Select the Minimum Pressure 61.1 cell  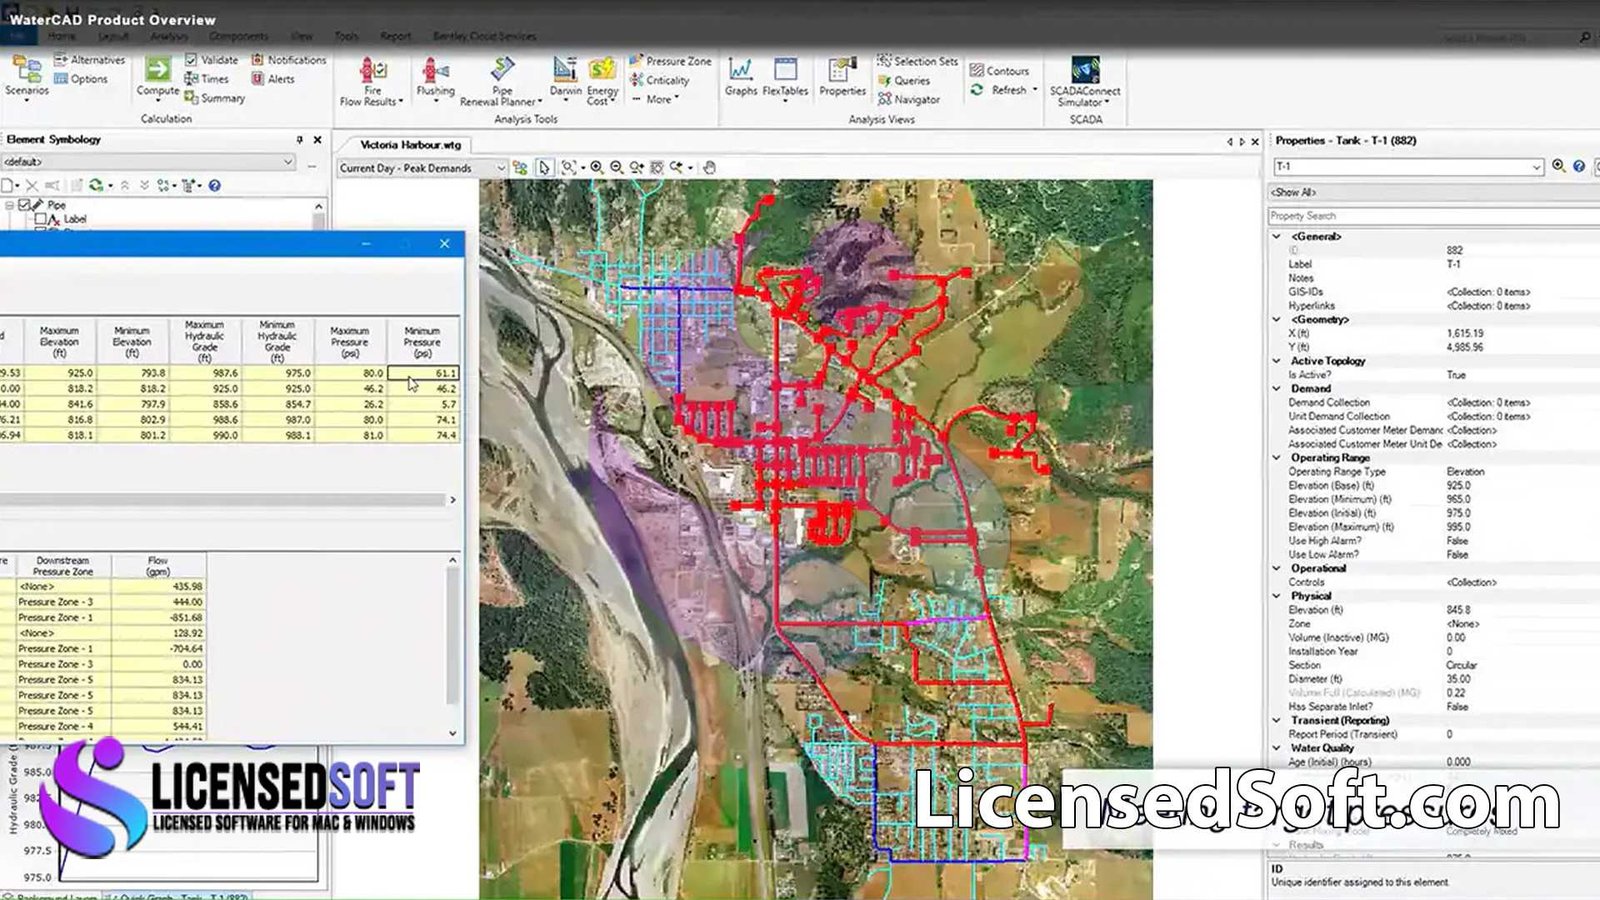coord(422,373)
